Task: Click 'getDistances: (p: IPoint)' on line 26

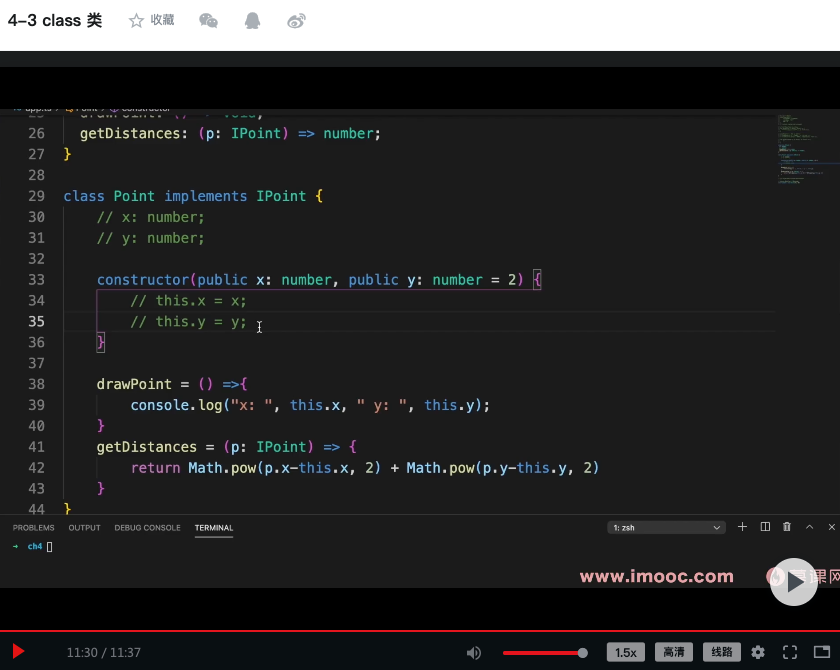Action: (x=184, y=133)
